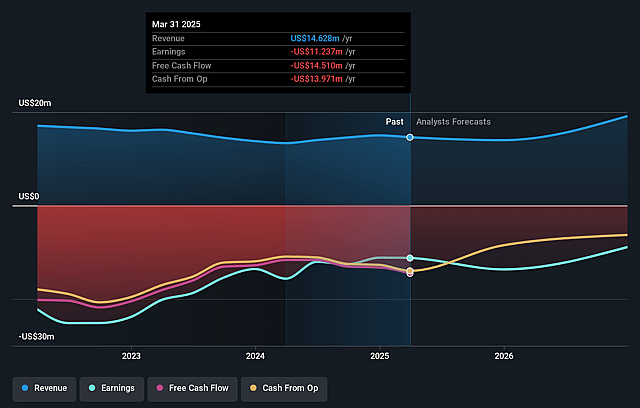
Task: Click the Past label
Action: [x=394, y=122]
